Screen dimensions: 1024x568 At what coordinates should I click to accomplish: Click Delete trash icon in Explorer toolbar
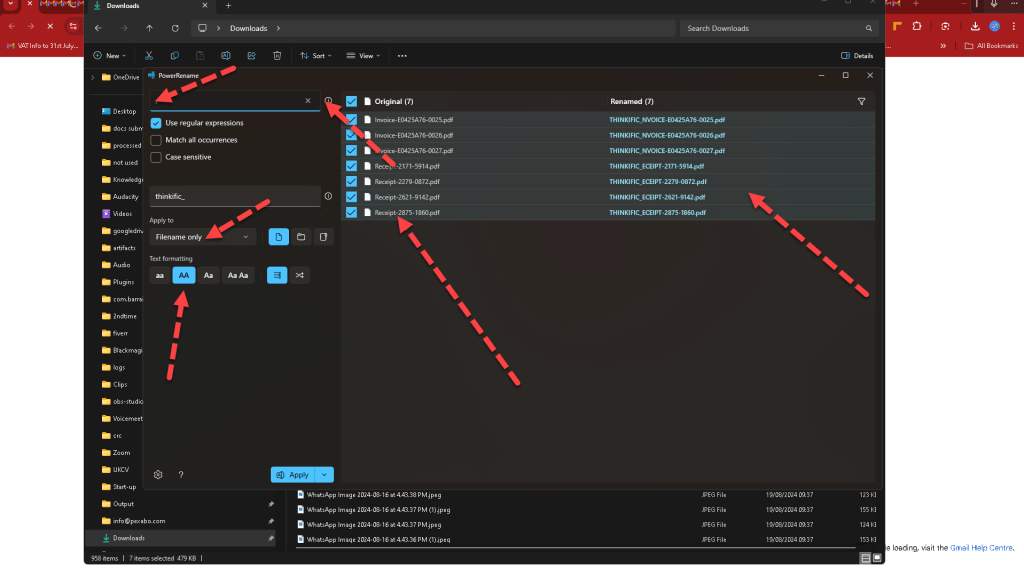click(277, 55)
